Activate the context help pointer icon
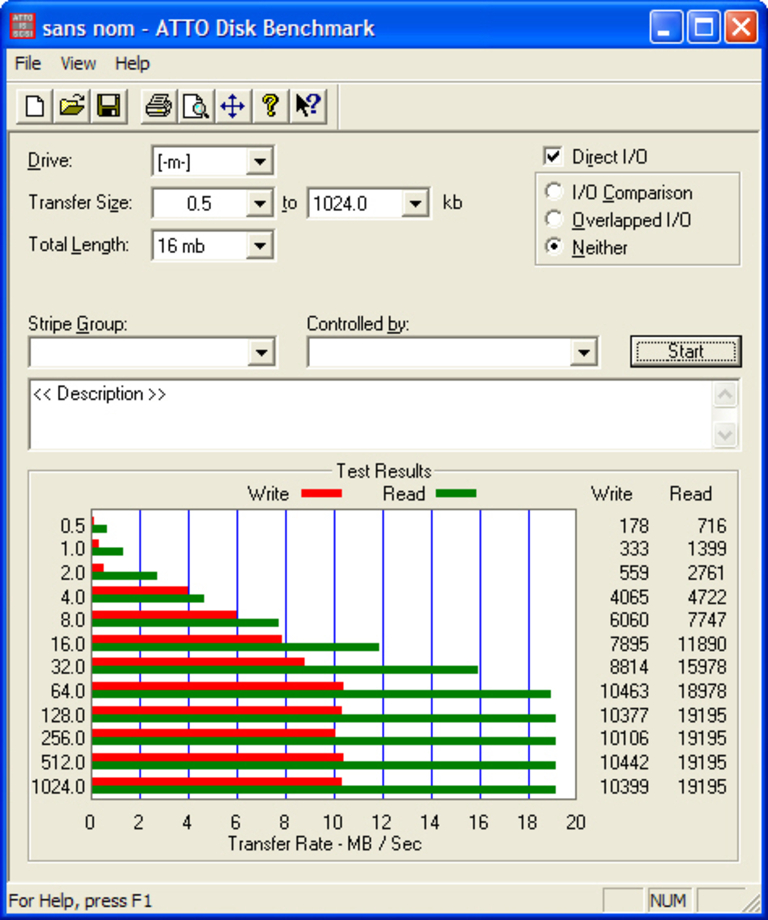Image resolution: width=768 pixels, height=920 pixels. click(x=307, y=106)
